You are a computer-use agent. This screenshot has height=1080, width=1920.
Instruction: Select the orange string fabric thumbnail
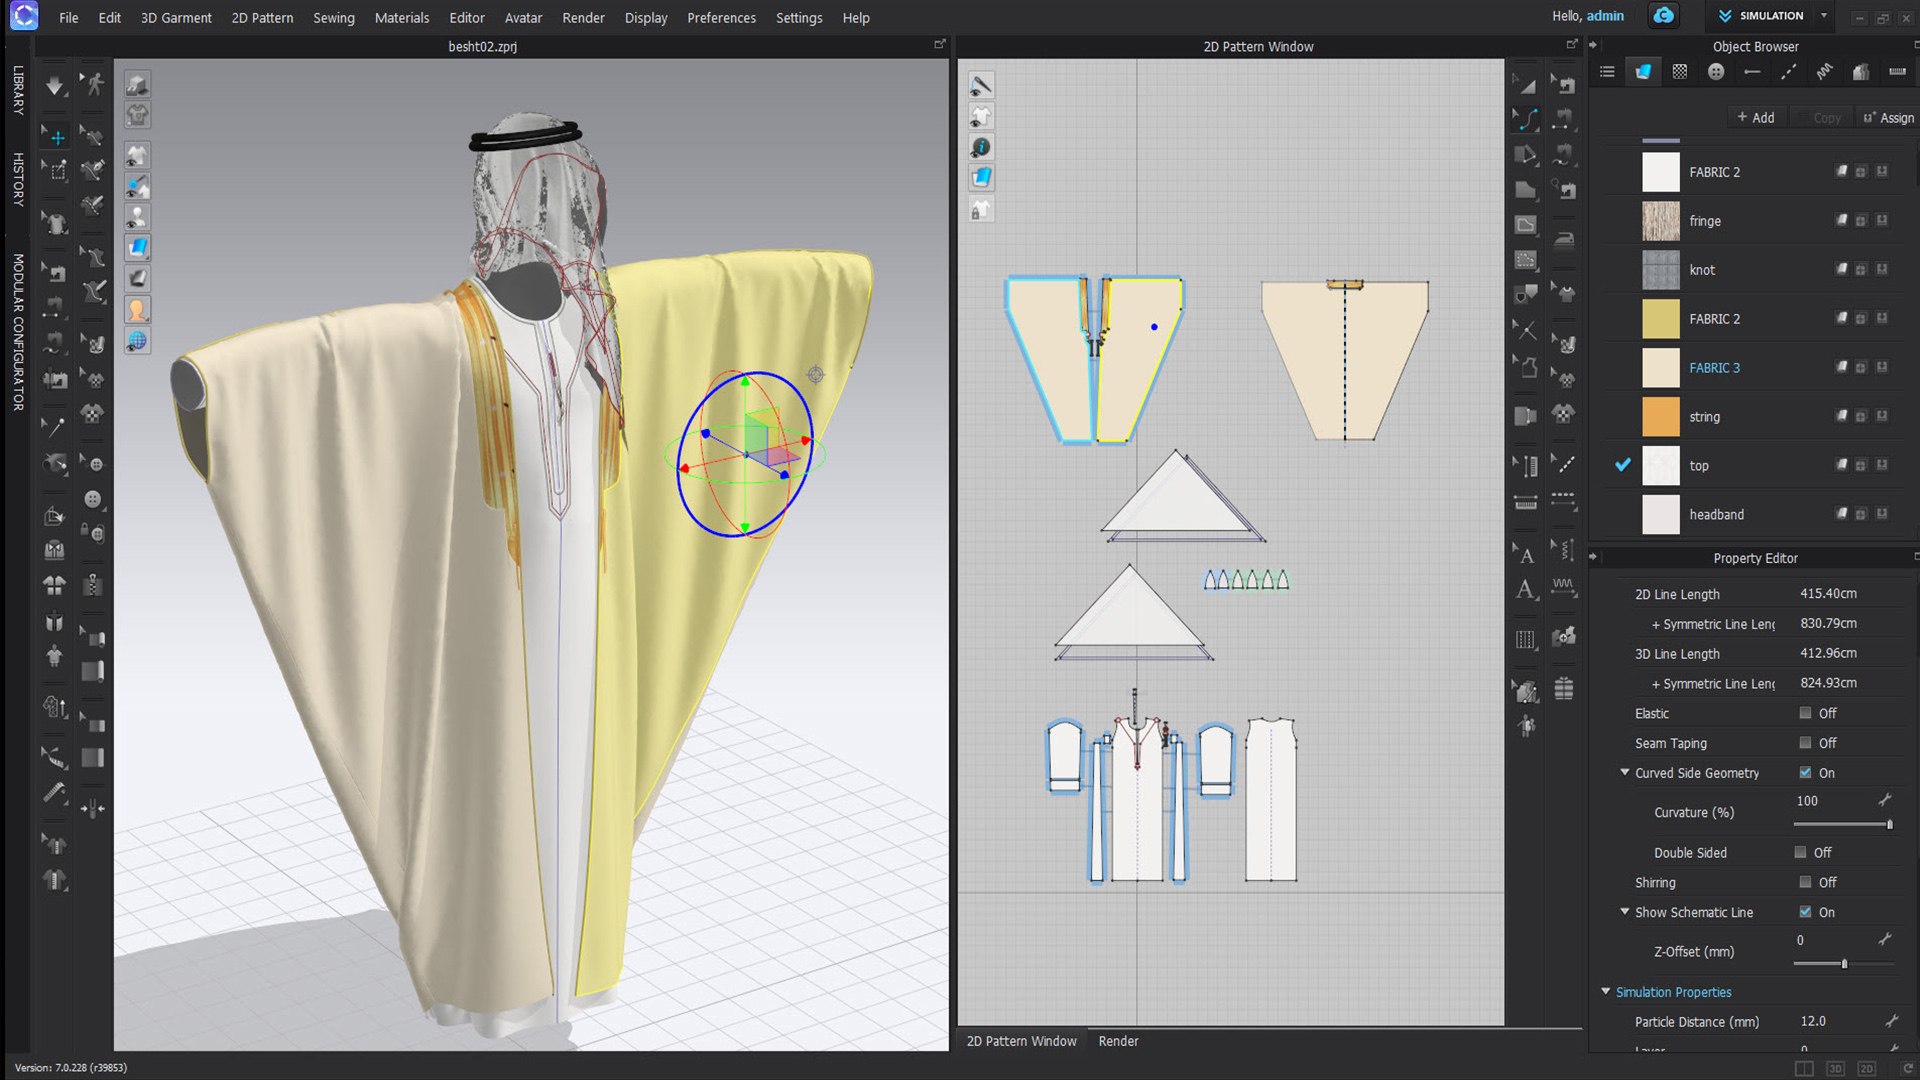(x=1661, y=417)
